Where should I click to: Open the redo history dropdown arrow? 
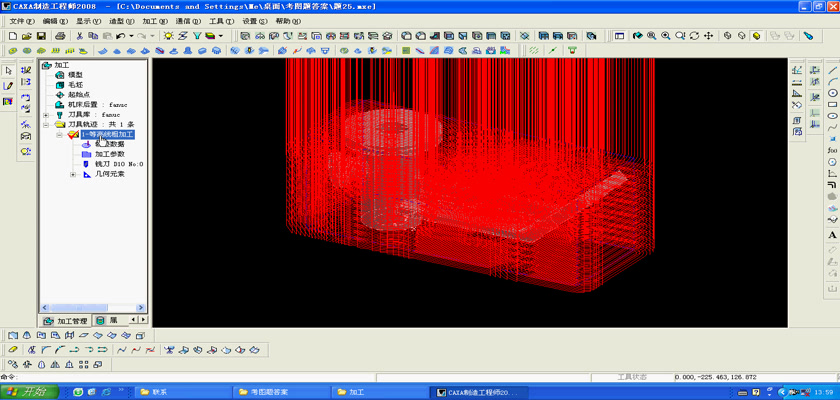point(153,36)
